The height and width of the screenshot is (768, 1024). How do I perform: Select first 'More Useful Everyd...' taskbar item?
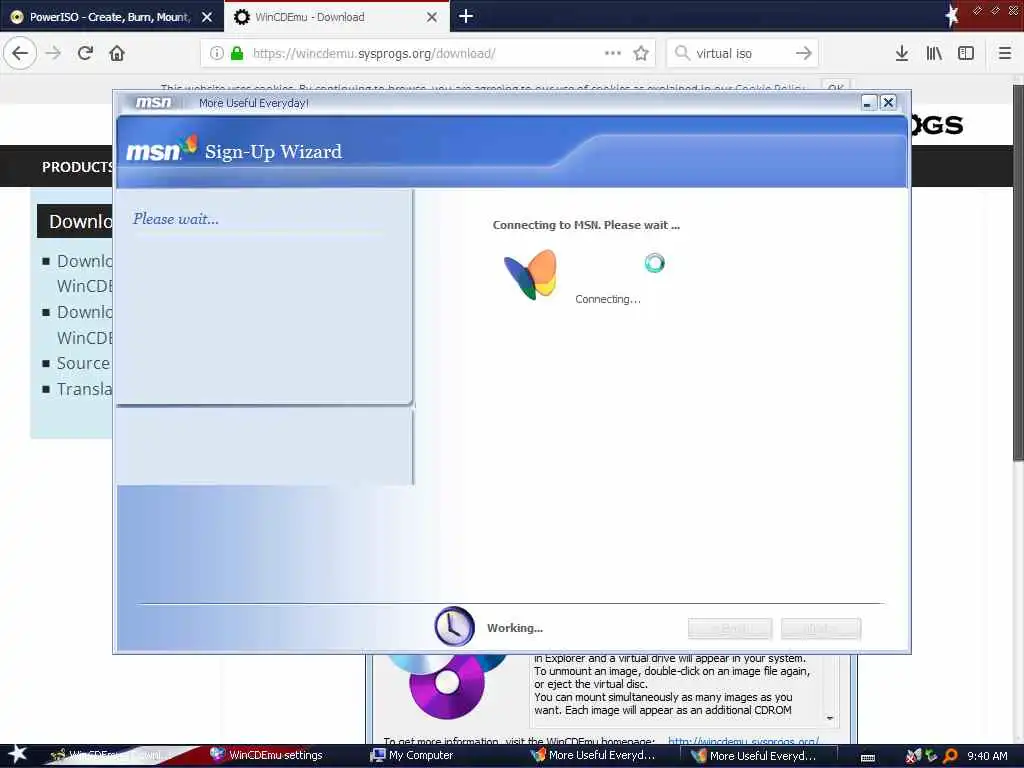[x=593, y=755]
